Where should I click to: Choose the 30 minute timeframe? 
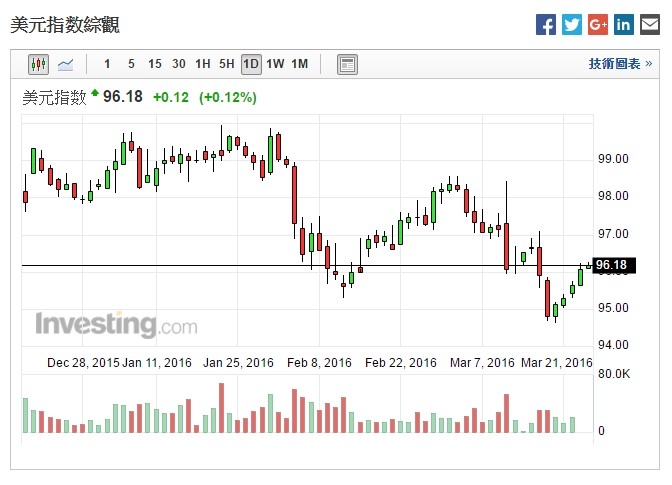179,64
